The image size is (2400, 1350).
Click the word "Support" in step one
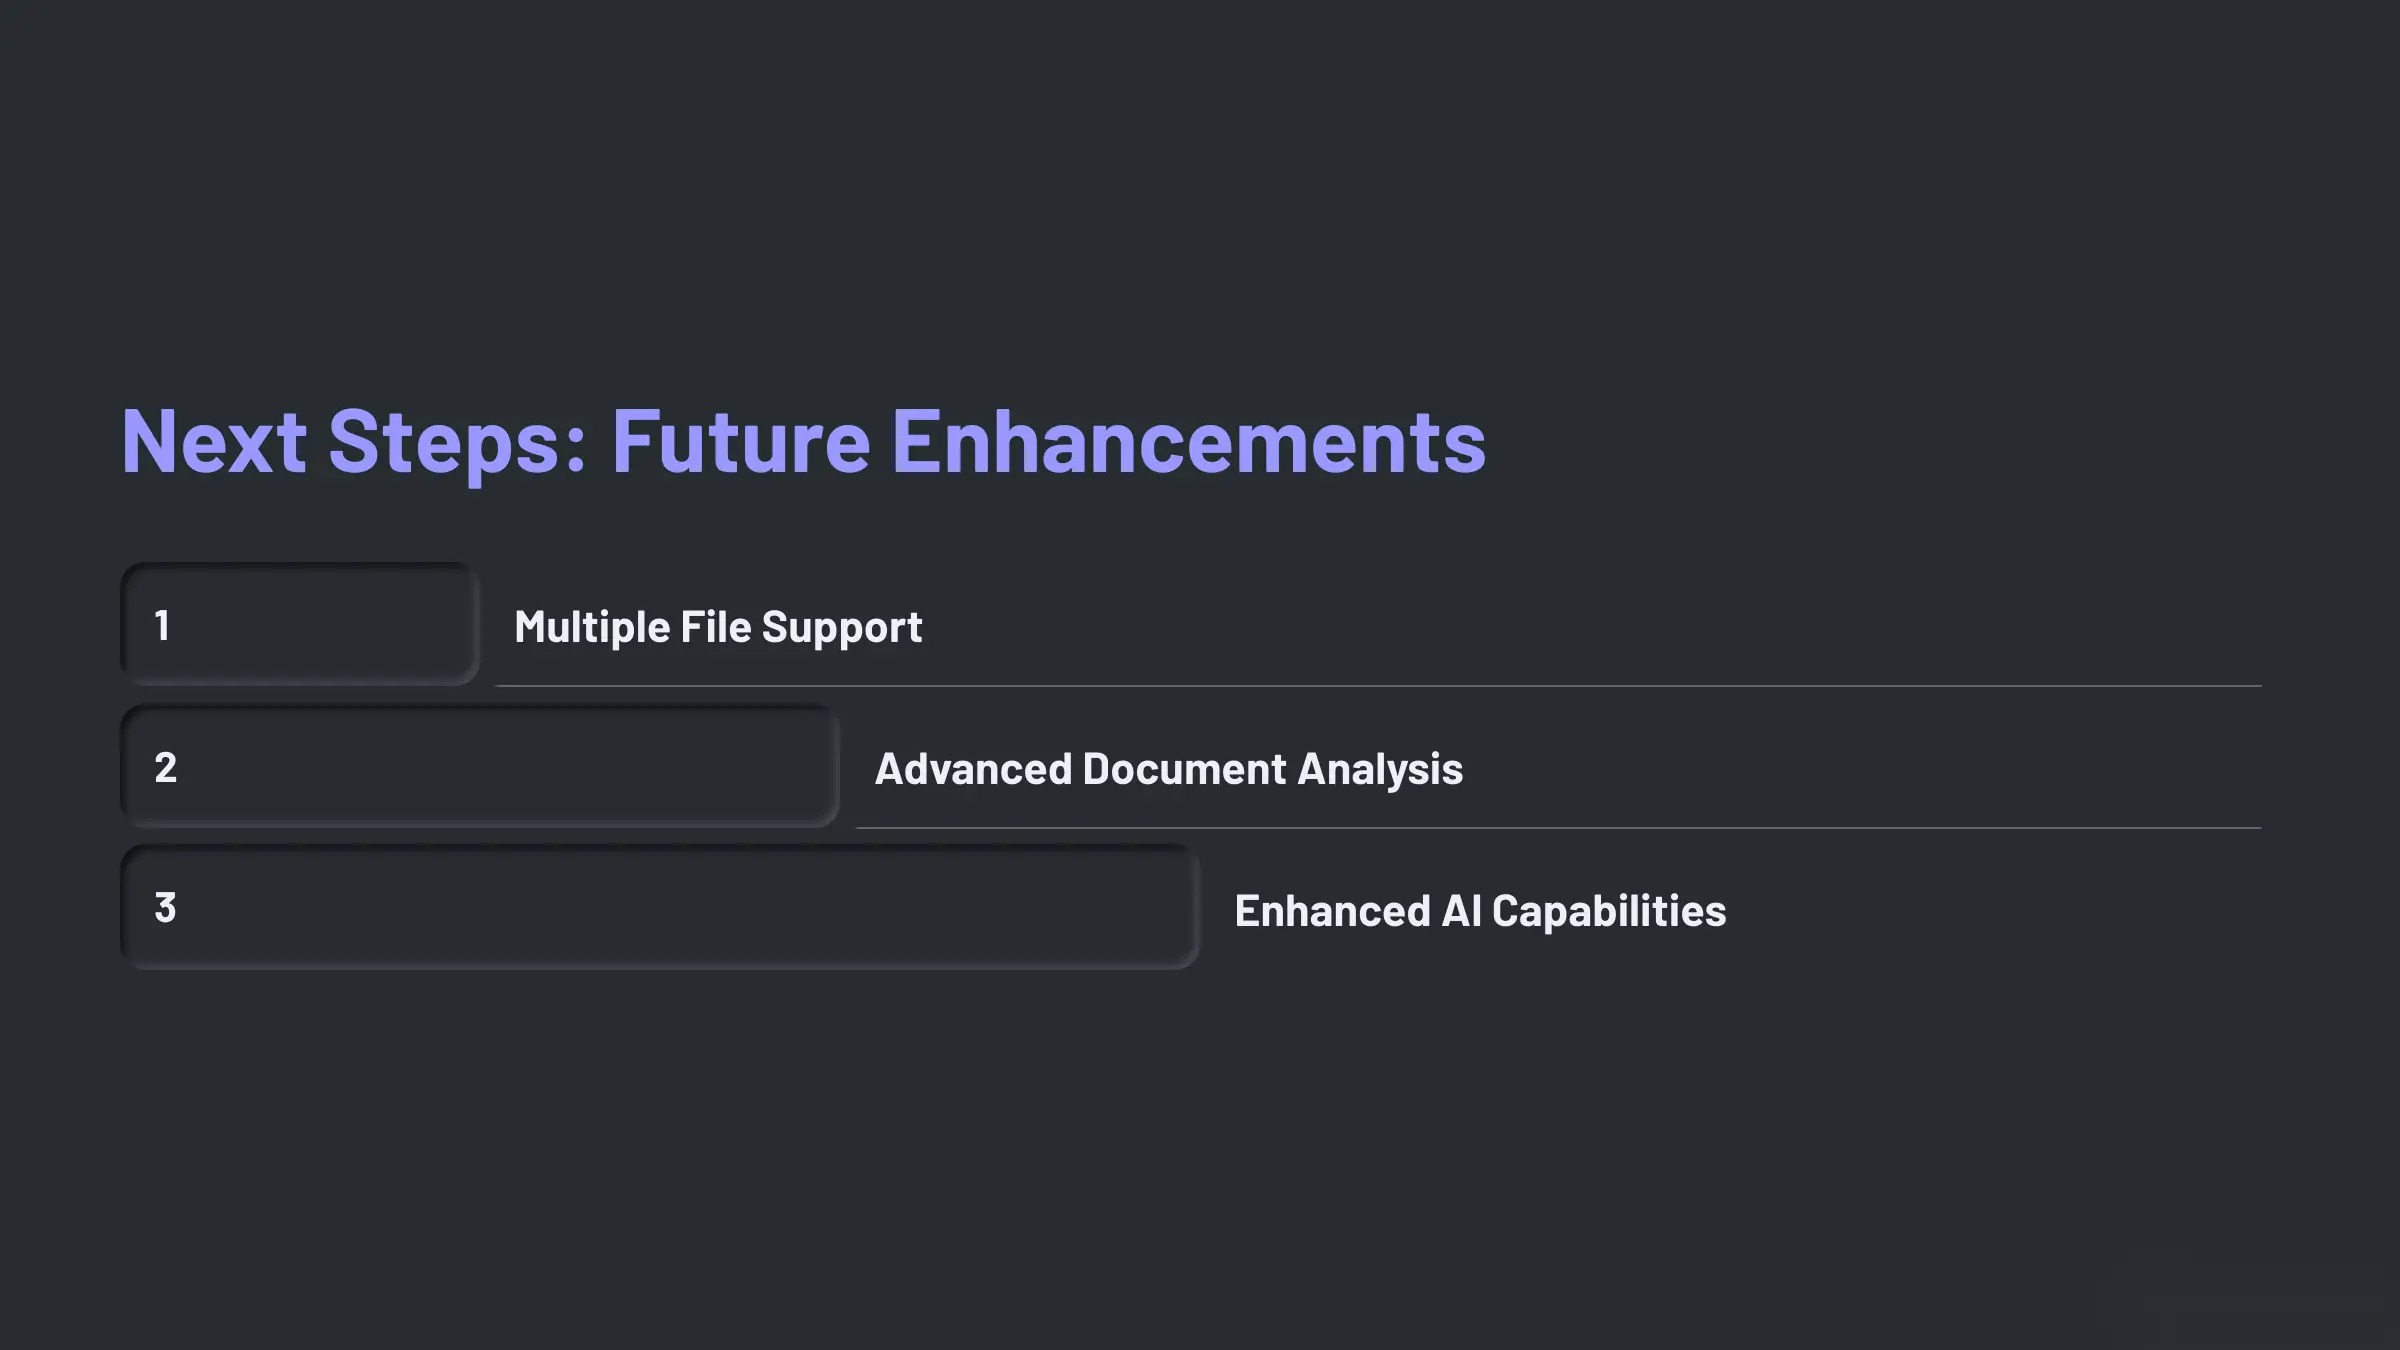pos(841,627)
